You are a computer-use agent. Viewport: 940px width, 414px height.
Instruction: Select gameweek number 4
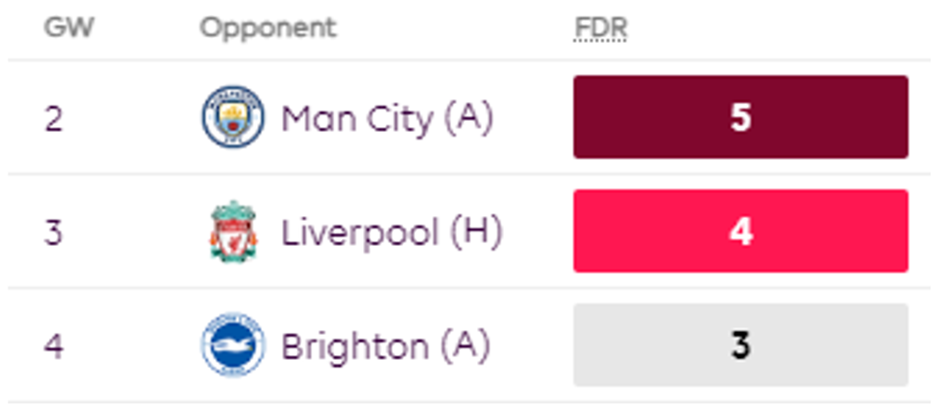[54, 346]
